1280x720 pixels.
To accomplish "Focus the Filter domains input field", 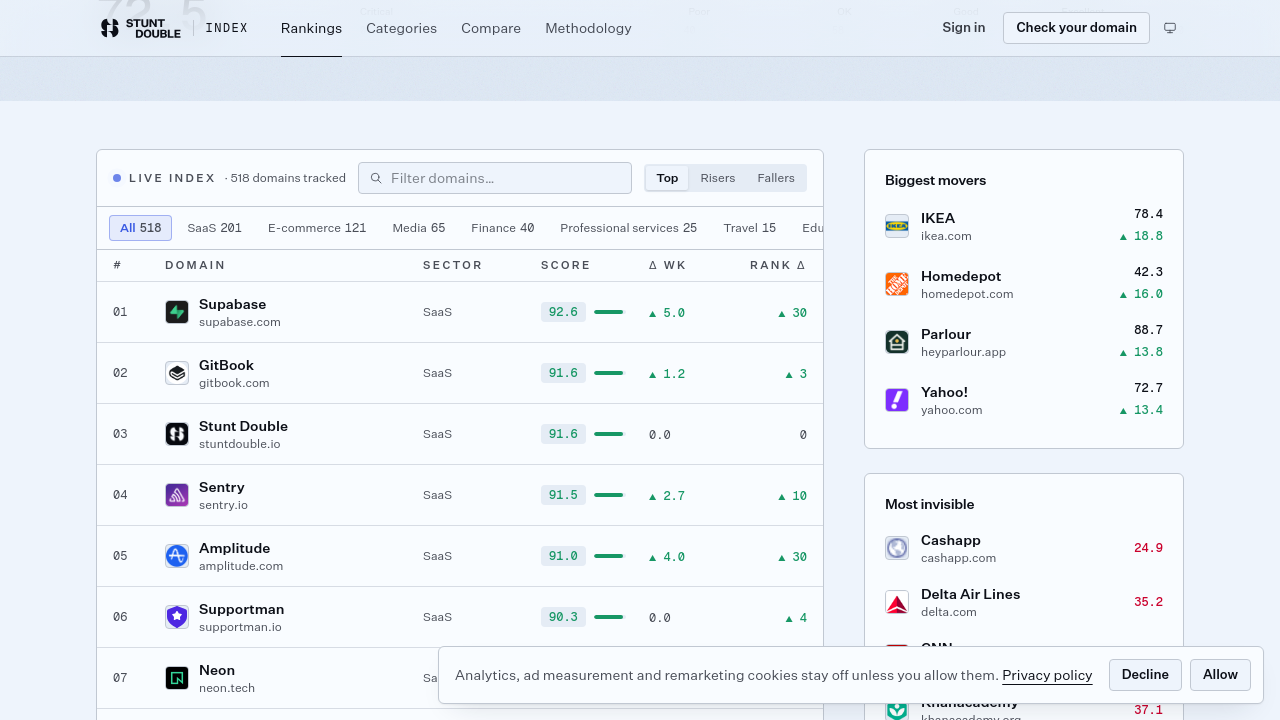I will coord(495,178).
